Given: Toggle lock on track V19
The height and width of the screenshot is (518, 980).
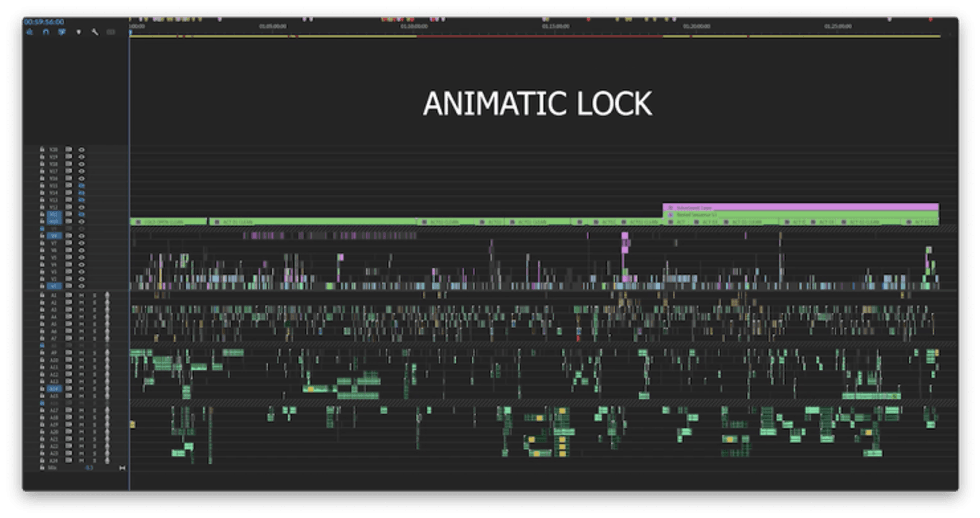Looking at the screenshot, I should (42, 157).
